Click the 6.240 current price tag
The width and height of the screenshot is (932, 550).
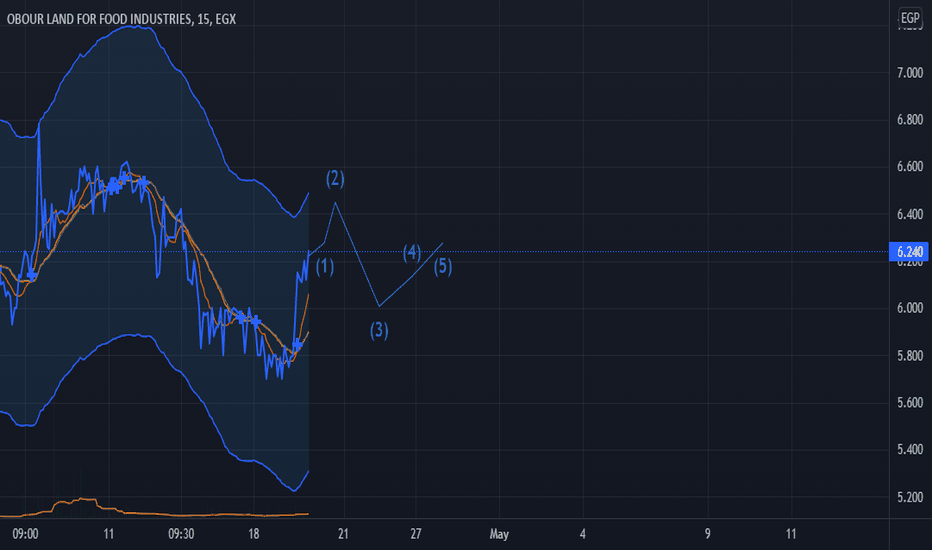click(909, 252)
